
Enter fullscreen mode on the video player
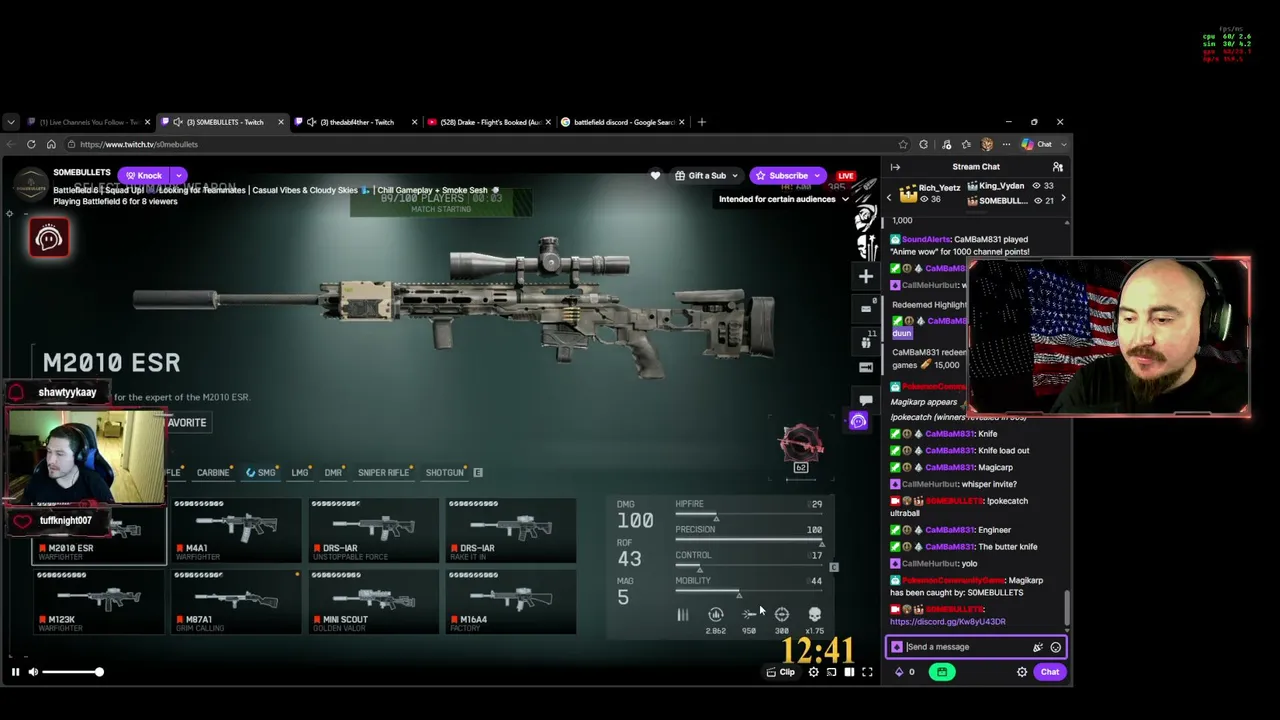(867, 672)
